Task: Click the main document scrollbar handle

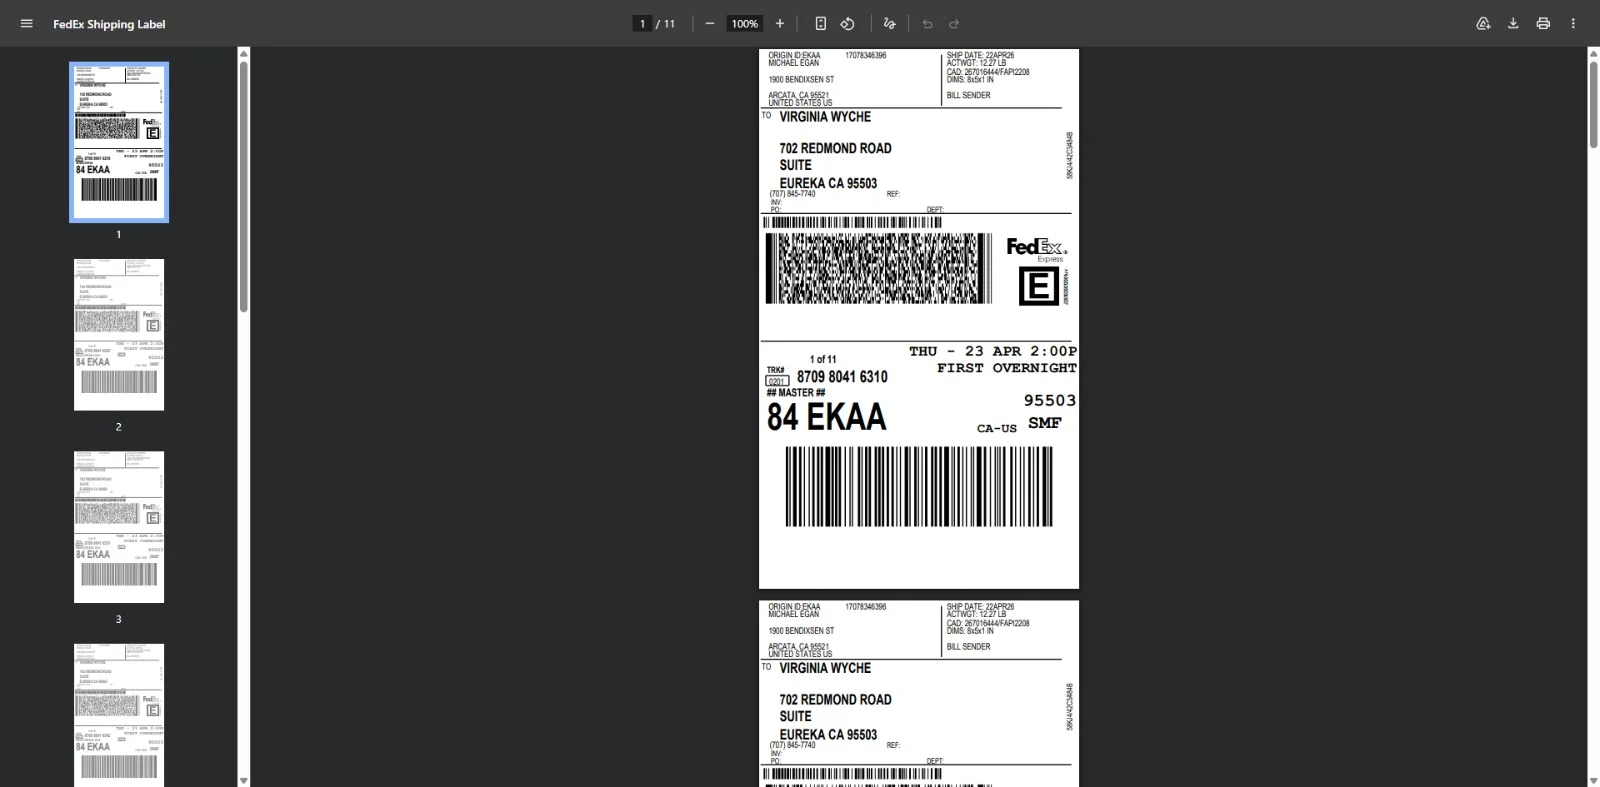Action: point(1594,104)
